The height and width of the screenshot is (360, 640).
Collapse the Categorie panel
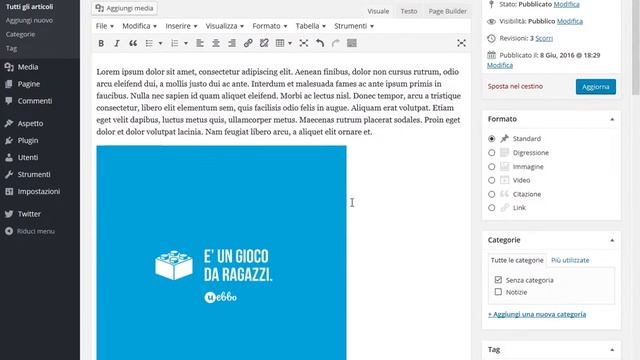point(612,240)
